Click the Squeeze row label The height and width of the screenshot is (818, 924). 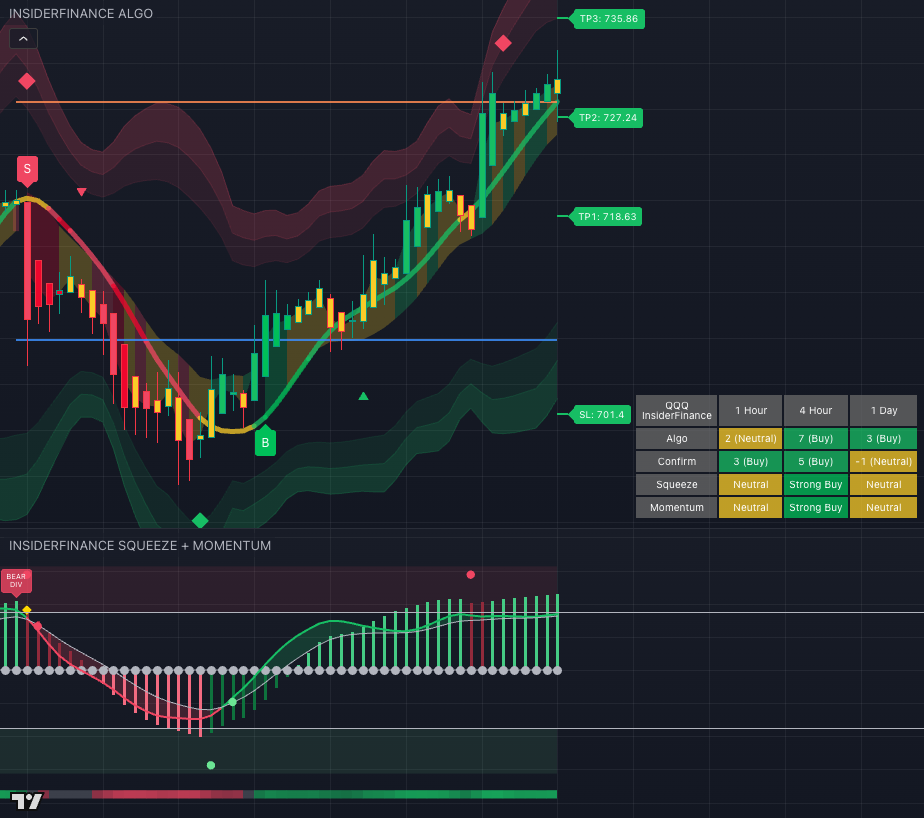tap(676, 484)
